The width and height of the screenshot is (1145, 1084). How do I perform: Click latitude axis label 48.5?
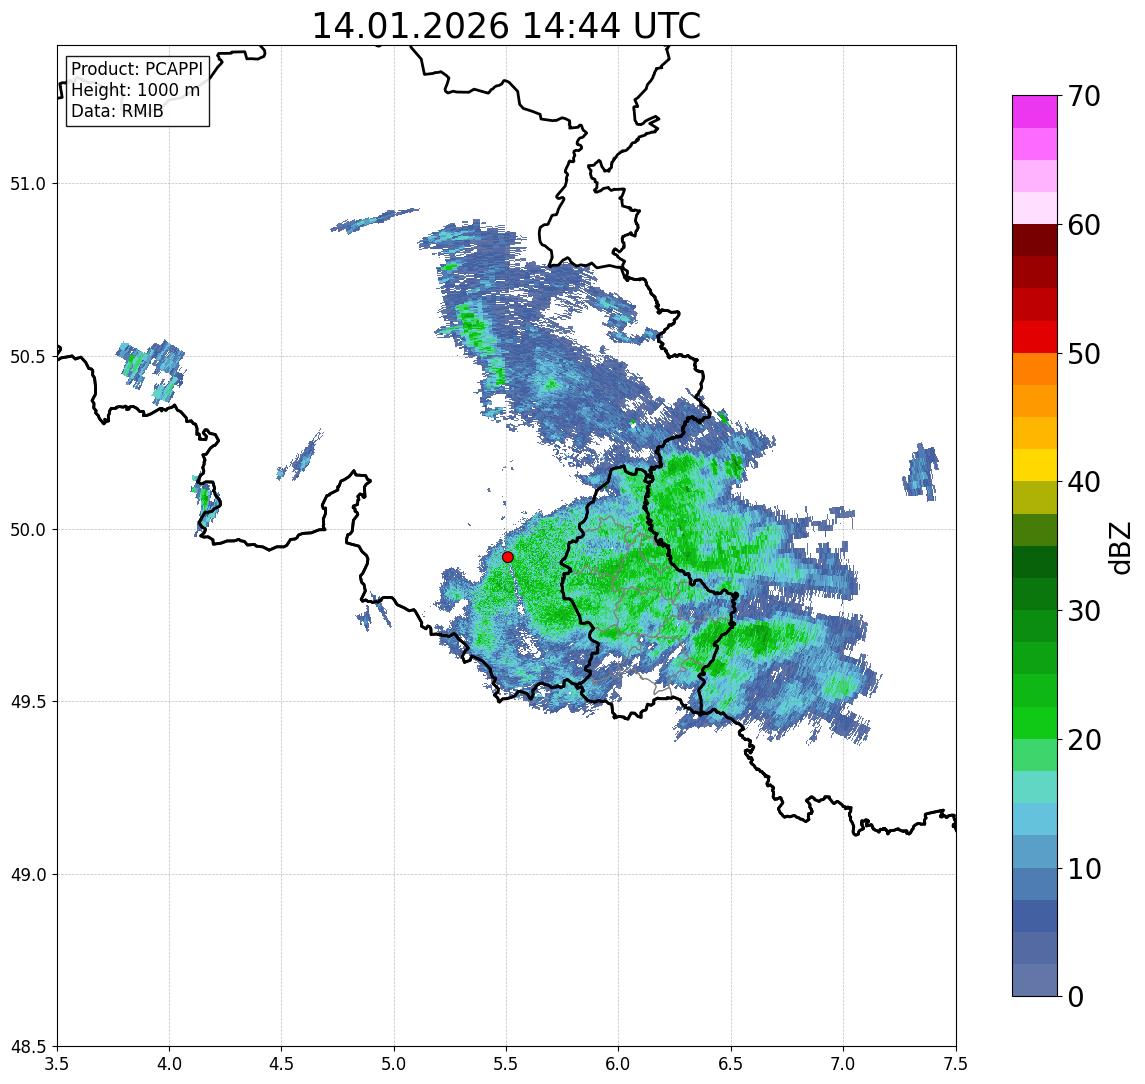click(28, 1047)
